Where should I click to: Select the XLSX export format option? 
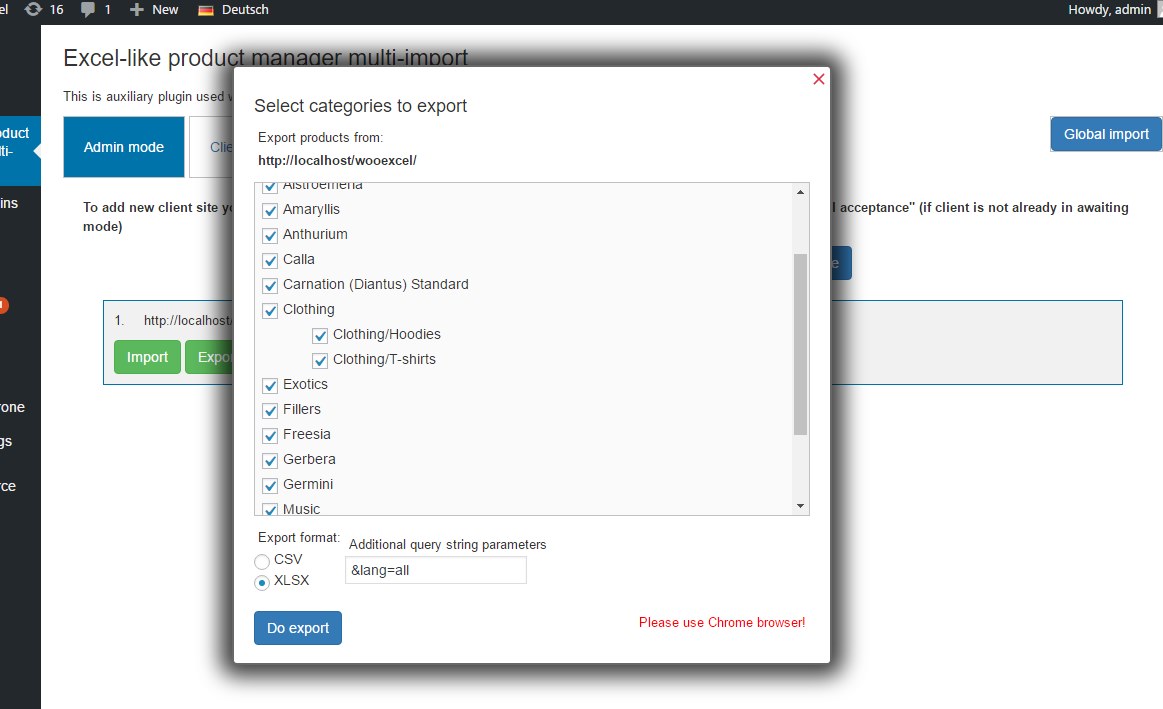[261, 582]
